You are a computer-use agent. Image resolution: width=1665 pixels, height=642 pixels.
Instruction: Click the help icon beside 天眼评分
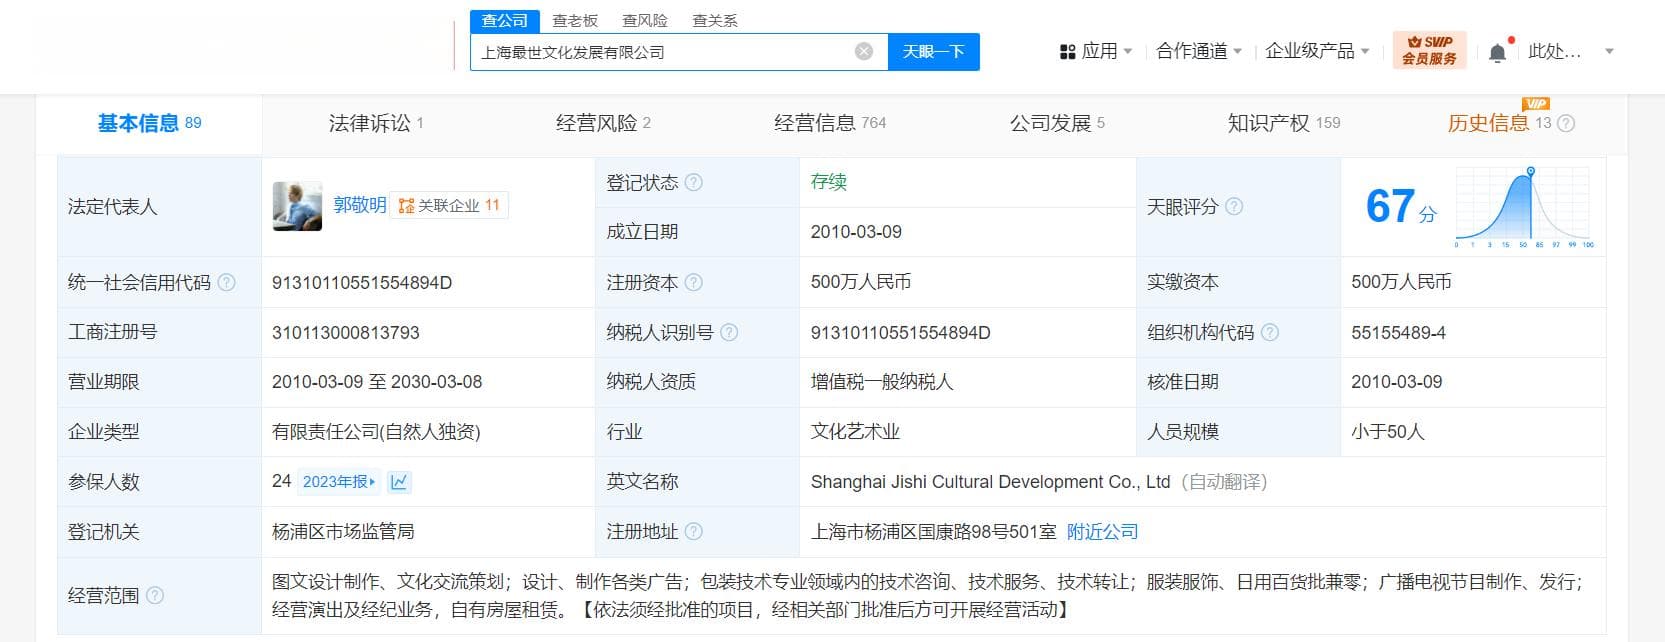pos(1234,206)
